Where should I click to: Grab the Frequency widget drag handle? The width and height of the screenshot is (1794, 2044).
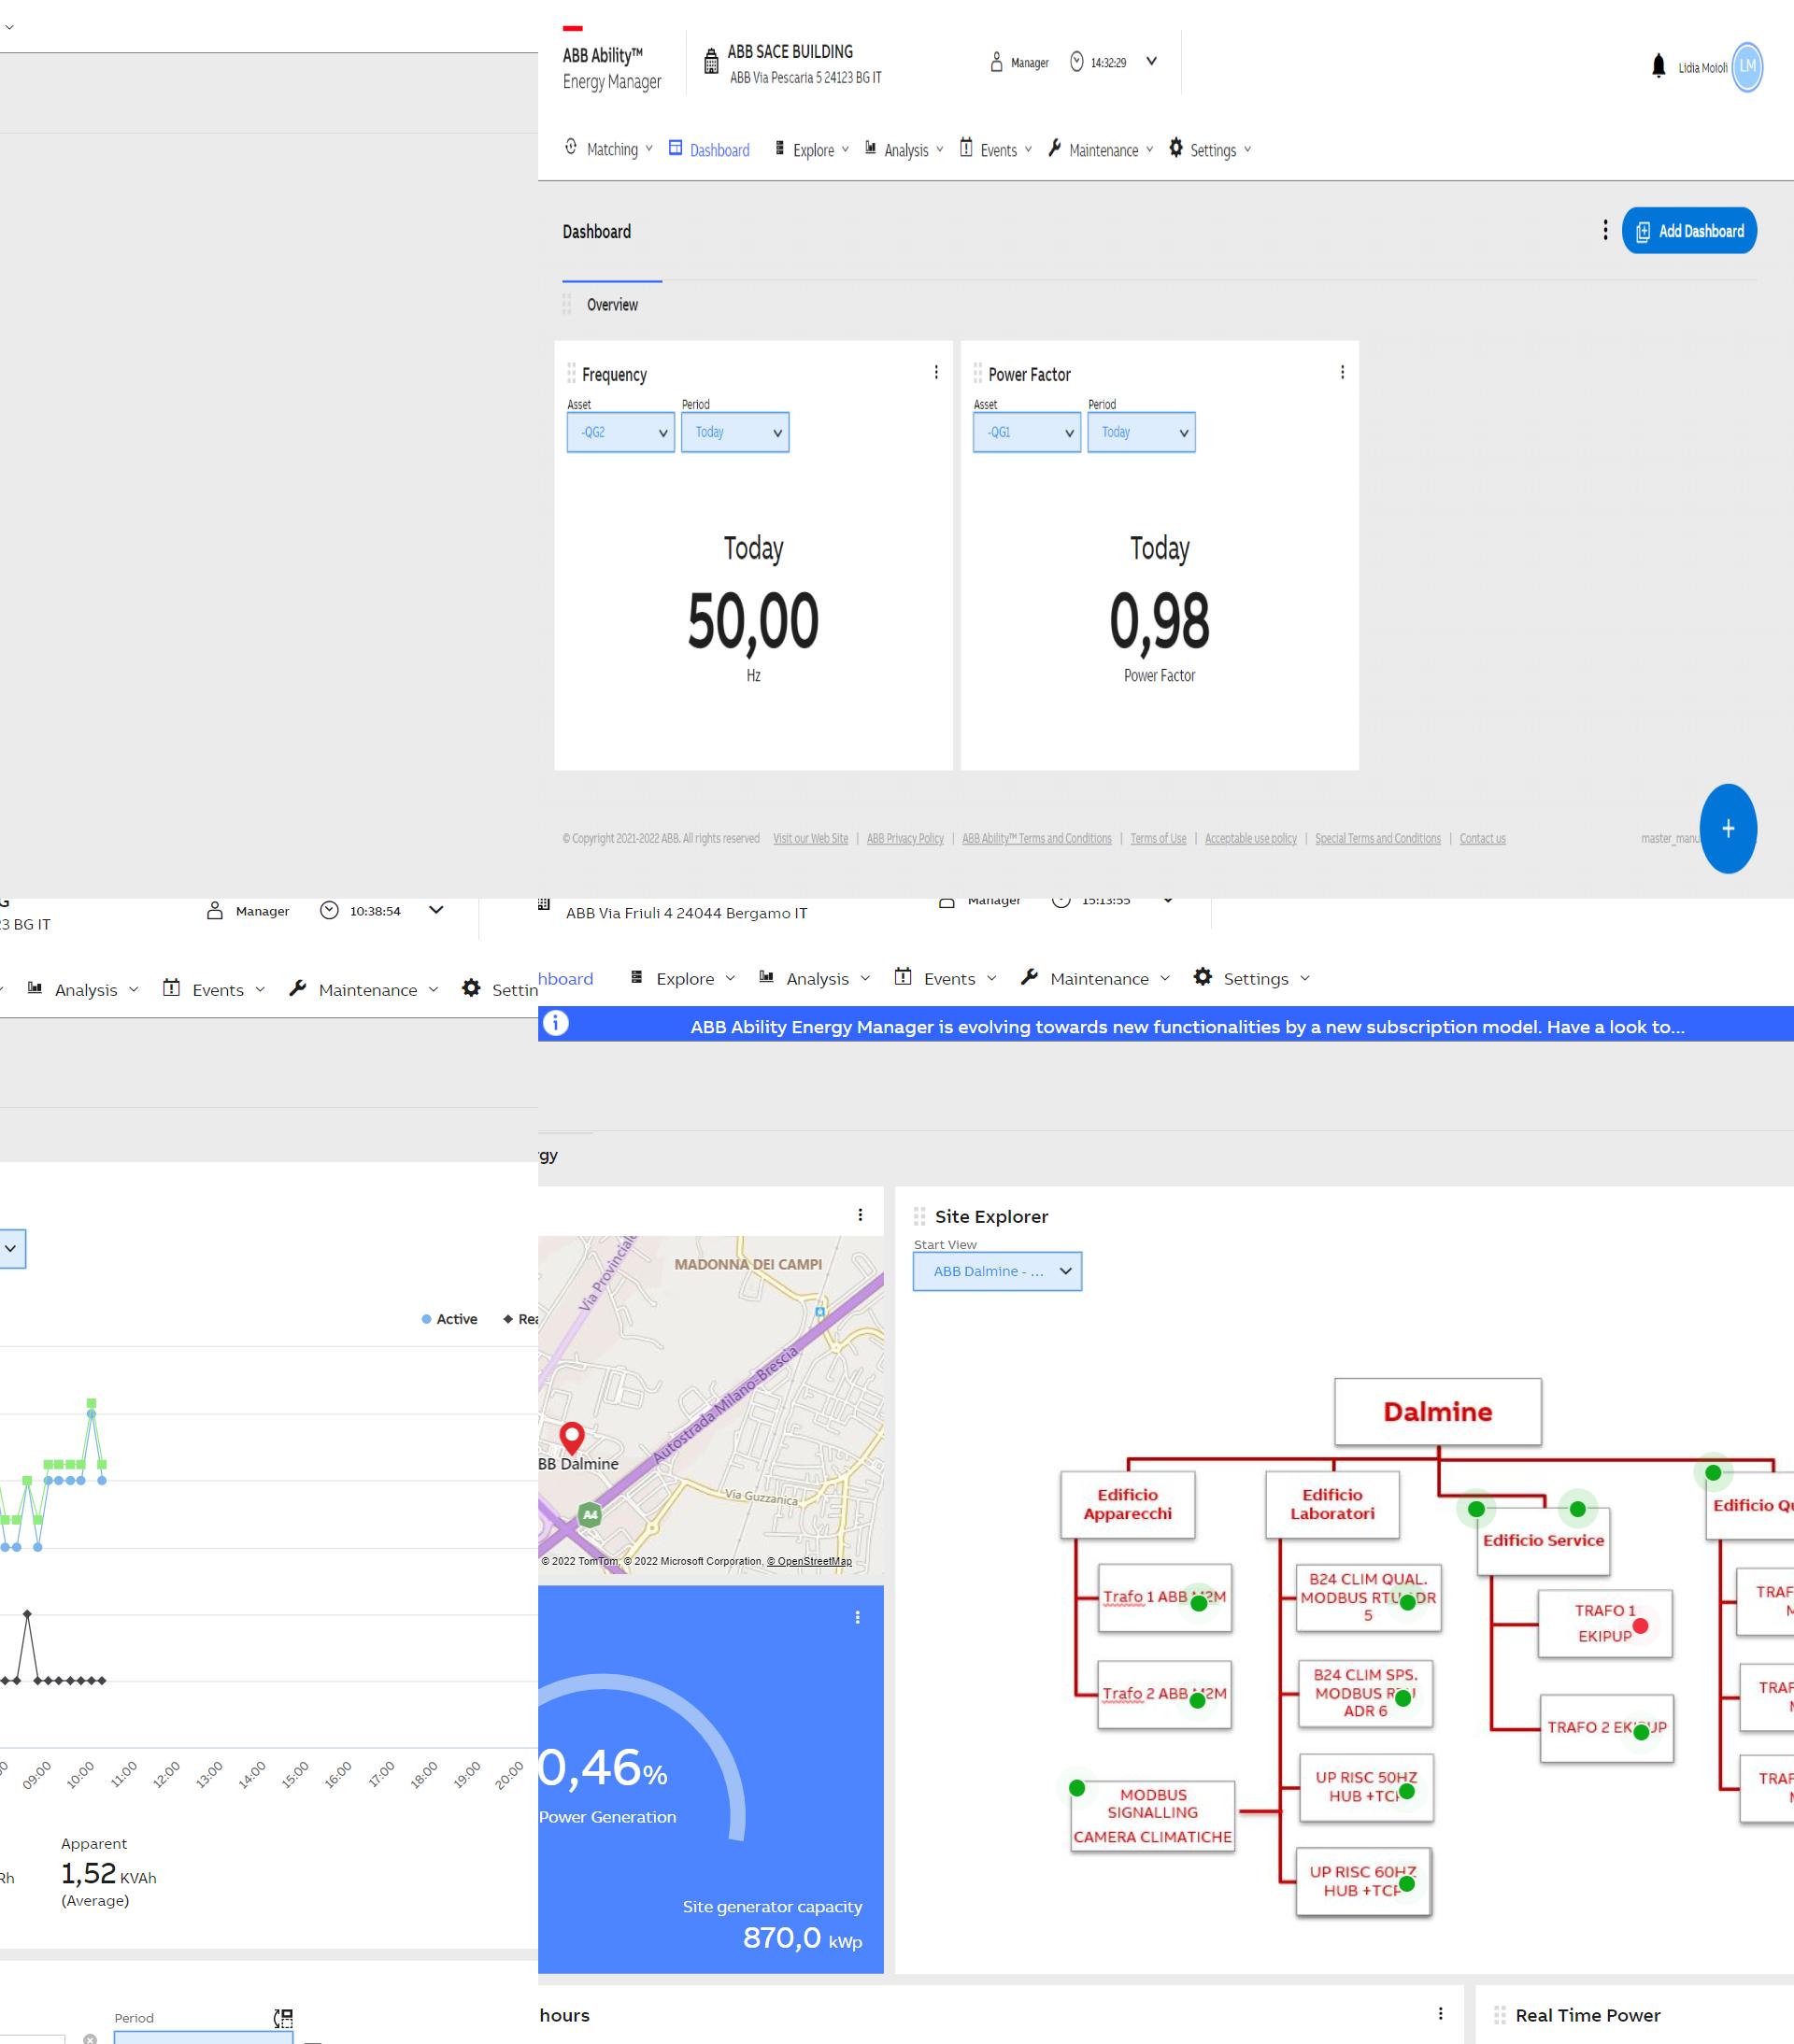[x=571, y=373]
